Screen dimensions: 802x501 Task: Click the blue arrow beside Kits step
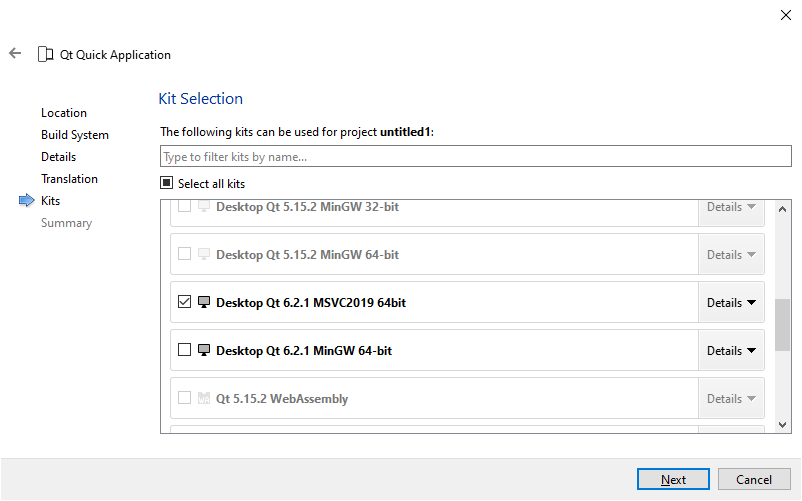click(26, 201)
